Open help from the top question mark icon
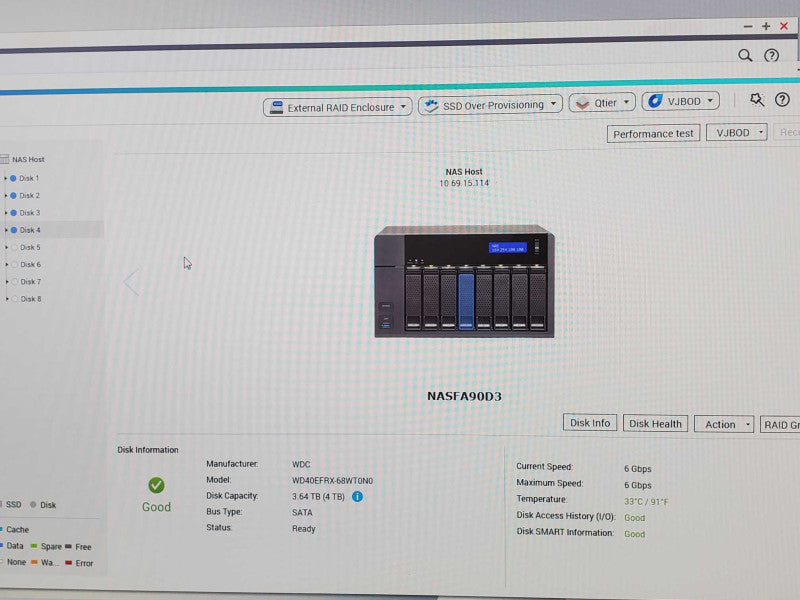This screenshot has width=800, height=600. (x=771, y=55)
